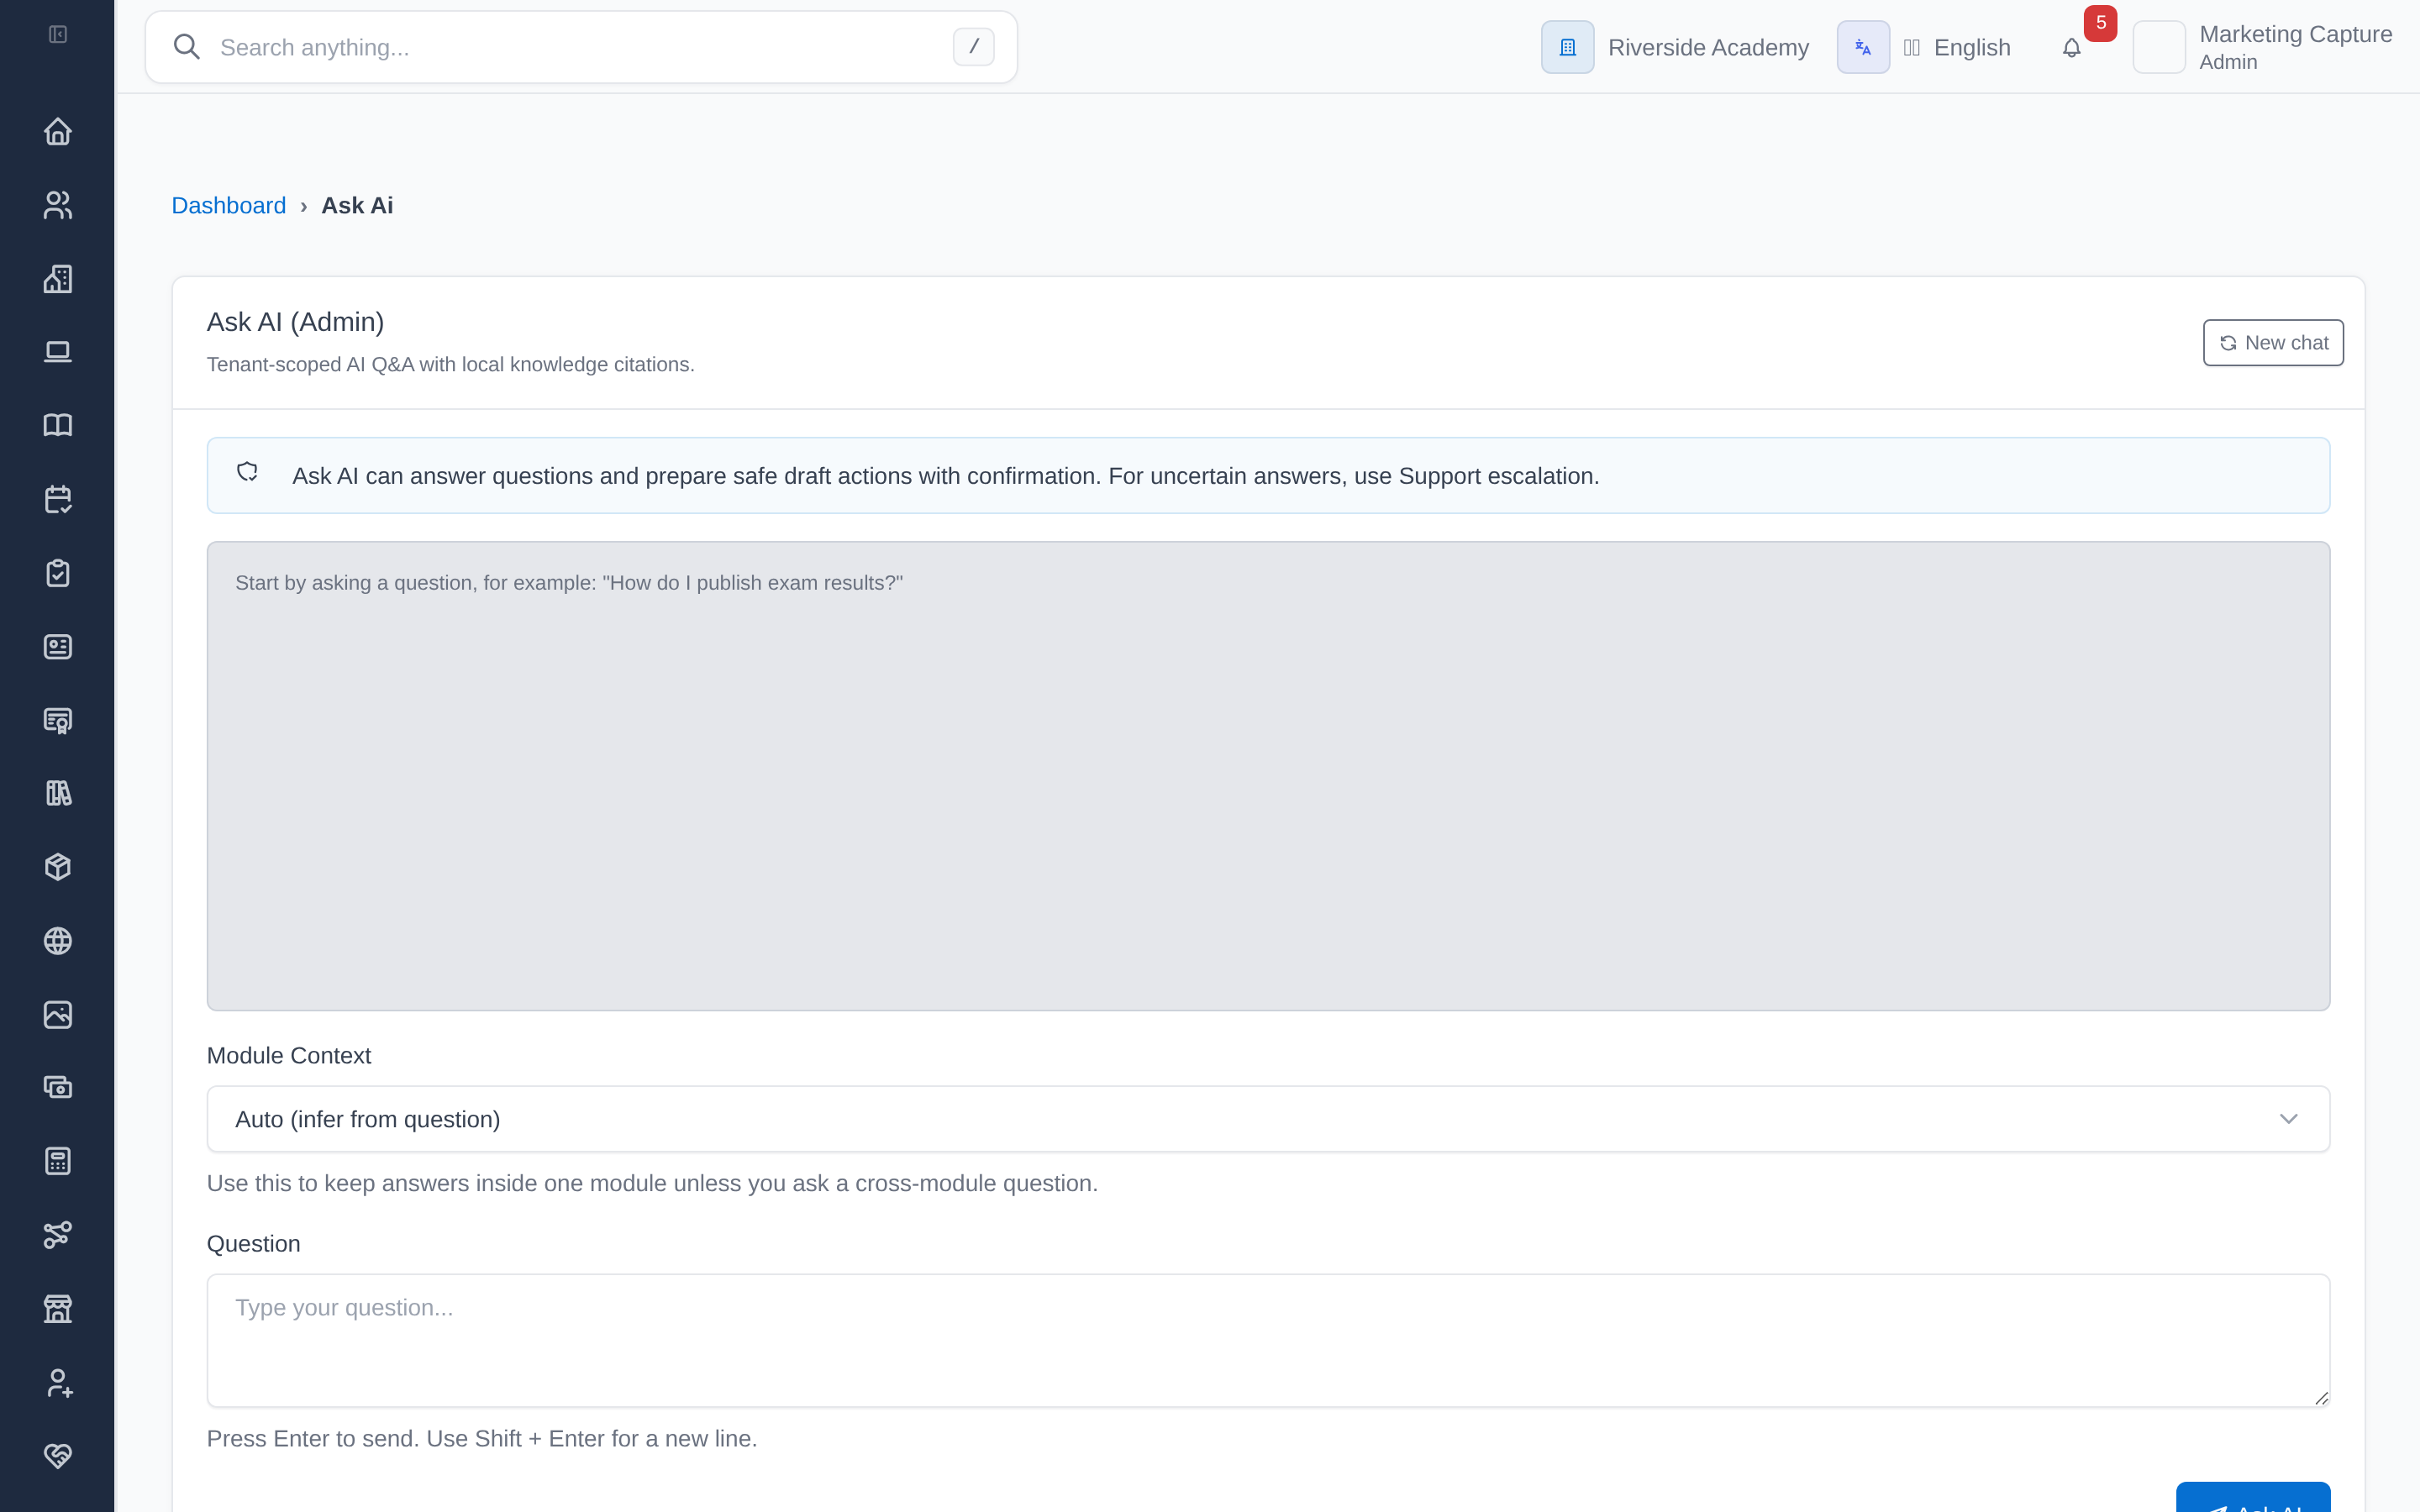Open the handshake heart sidebar icon
The height and width of the screenshot is (1512, 2420).
[x=58, y=1455]
